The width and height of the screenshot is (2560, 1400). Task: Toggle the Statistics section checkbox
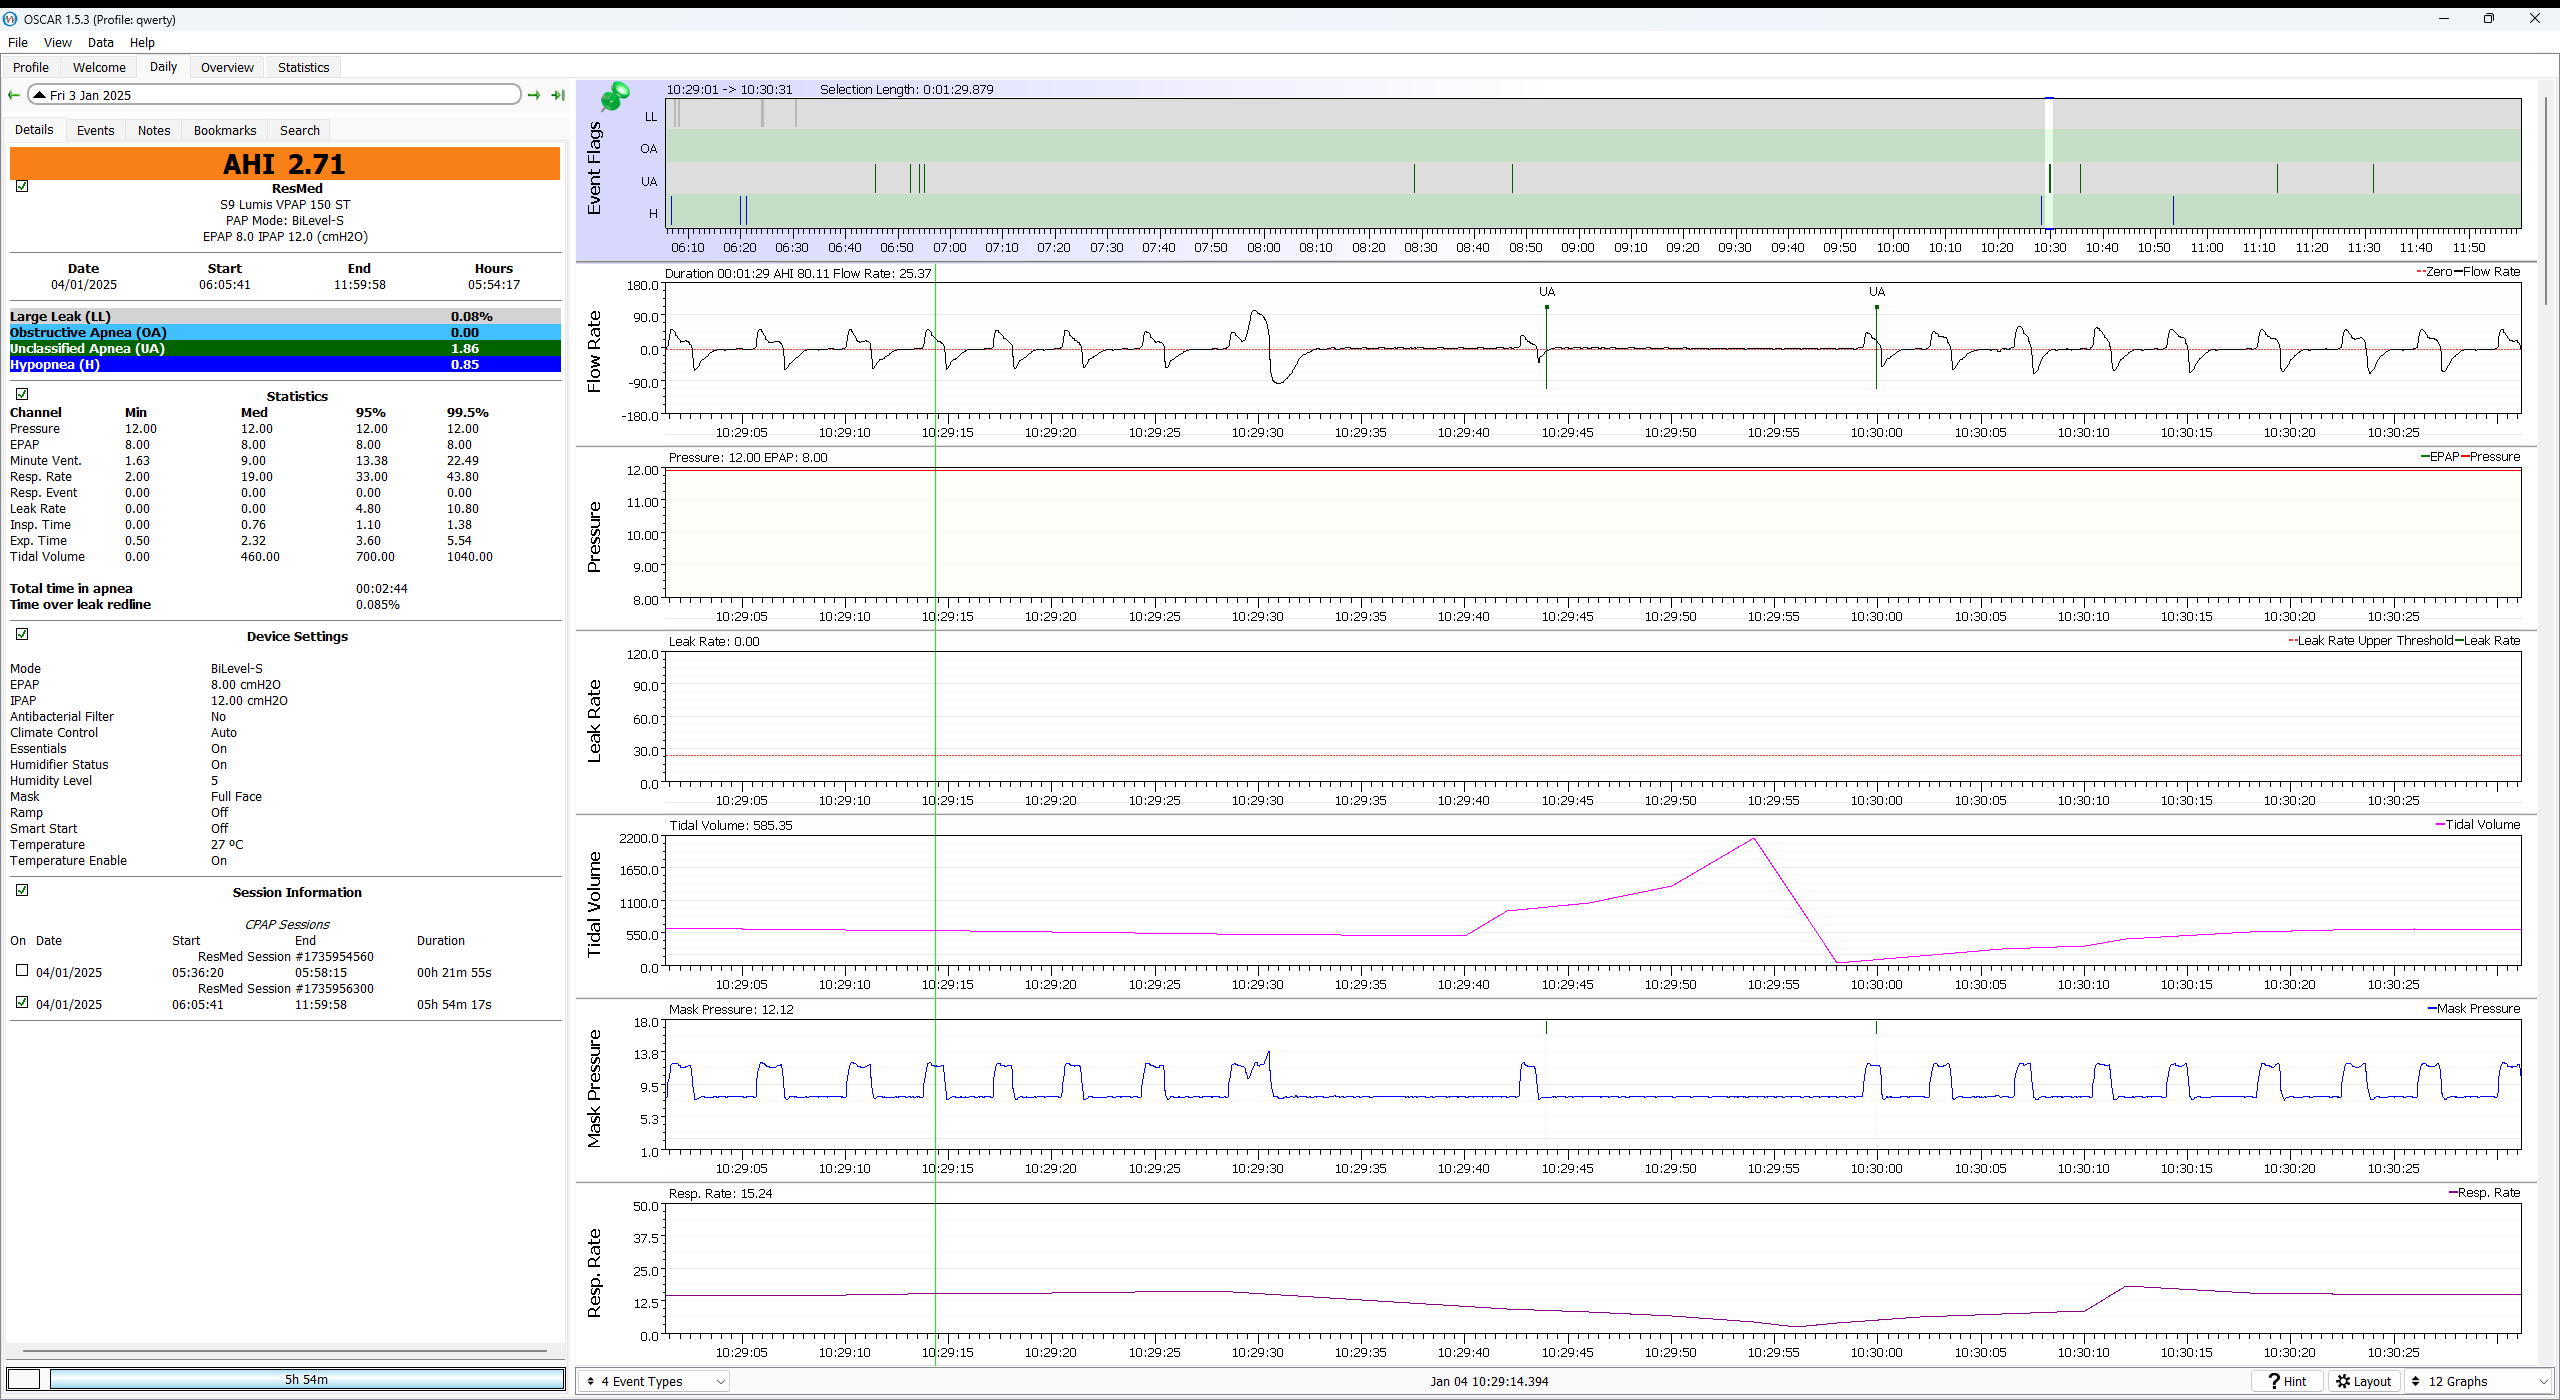click(x=22, y=394)
